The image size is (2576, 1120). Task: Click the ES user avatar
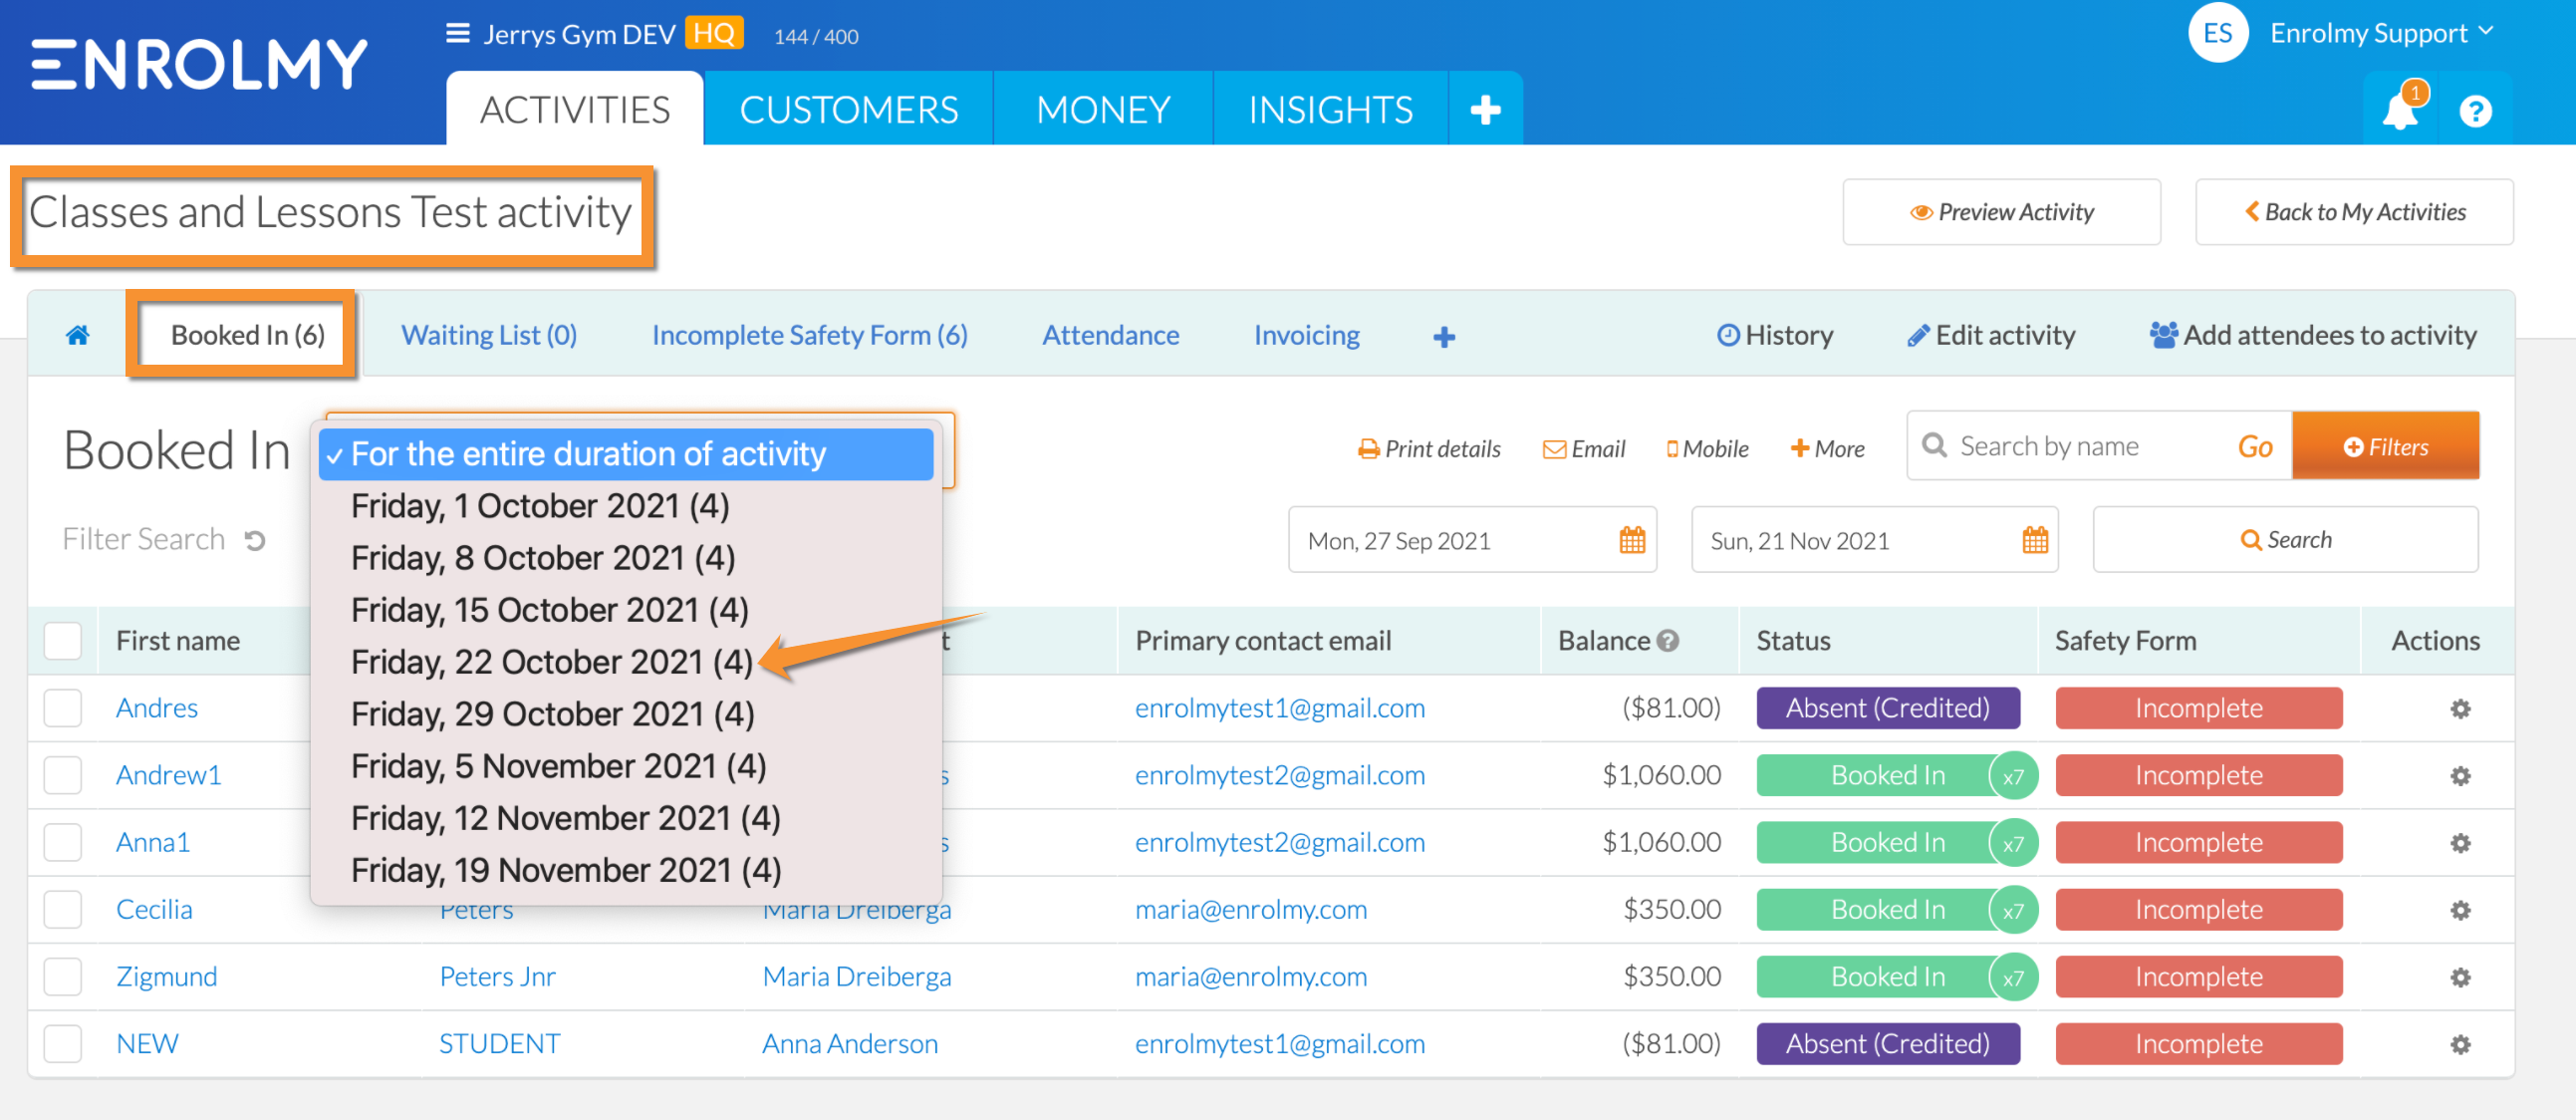(x=2217, y=33)
